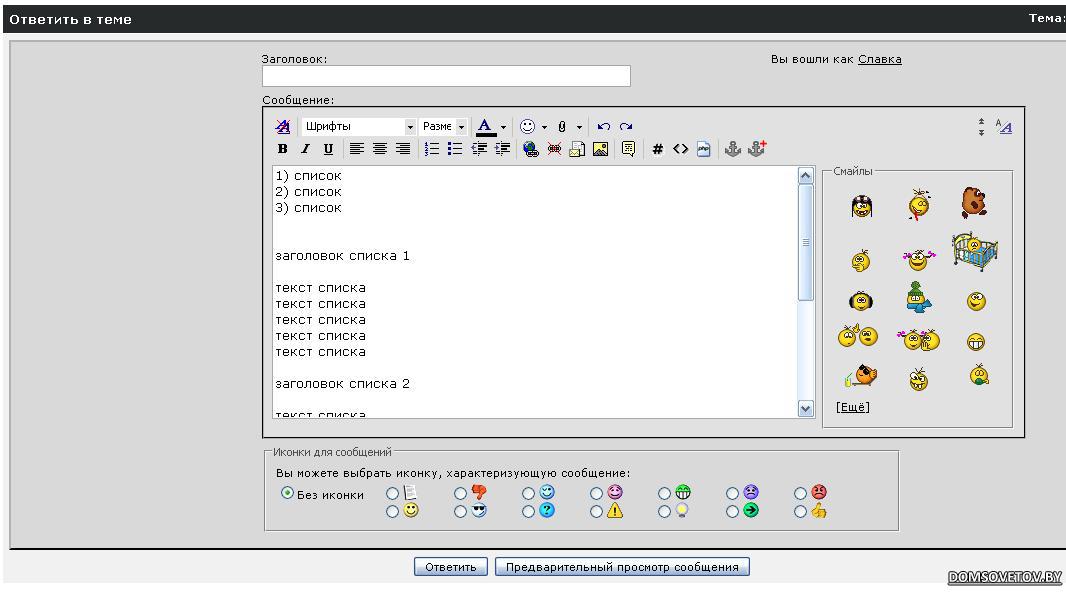1066x593 pixels.
Task: Open the text color dropdown arrow
Action: coord(503,127)
